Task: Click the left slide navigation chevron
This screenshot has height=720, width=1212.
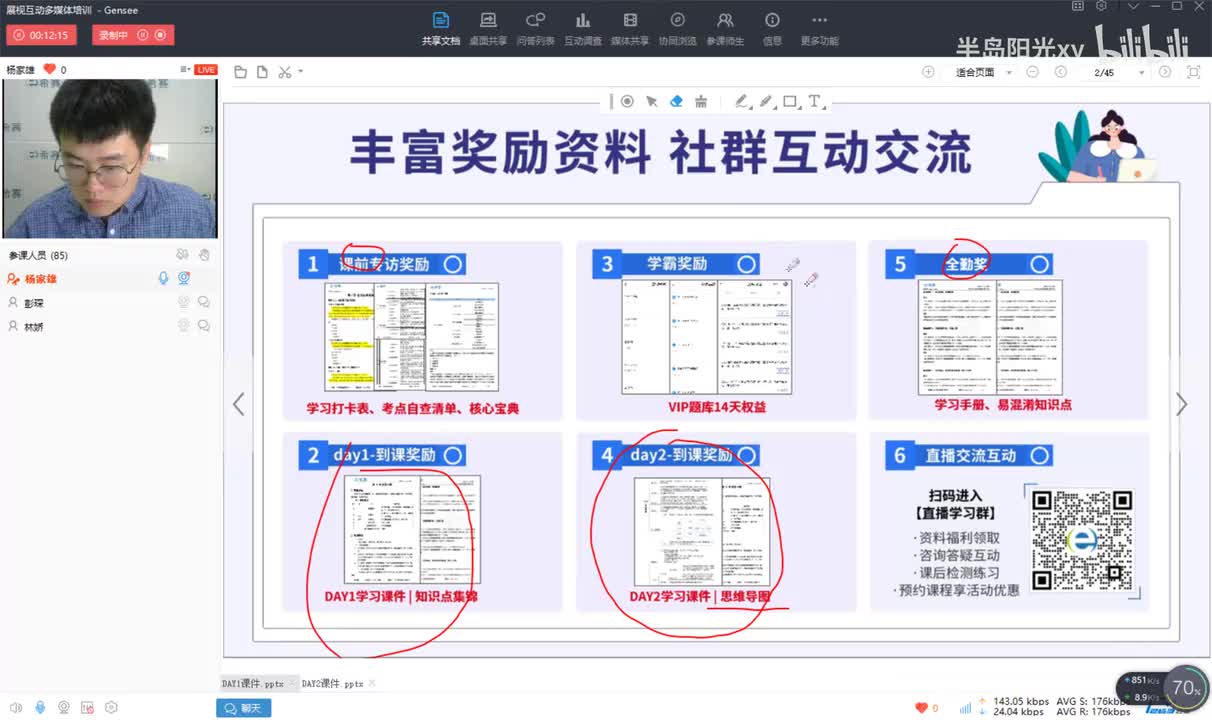Action: click(x=238, y=404)
